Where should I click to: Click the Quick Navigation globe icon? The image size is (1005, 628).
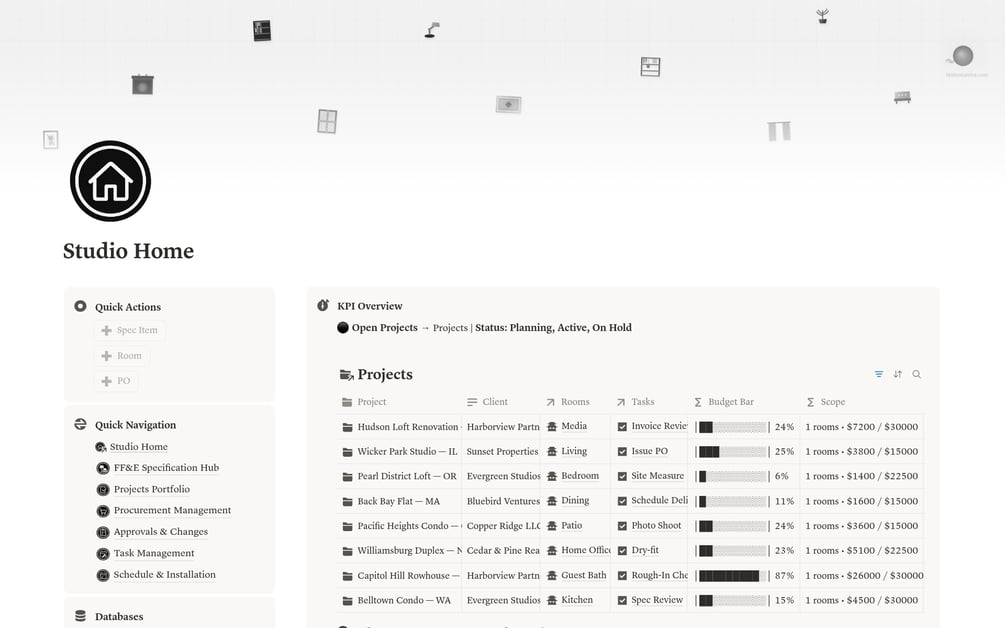tap(80, 424)
